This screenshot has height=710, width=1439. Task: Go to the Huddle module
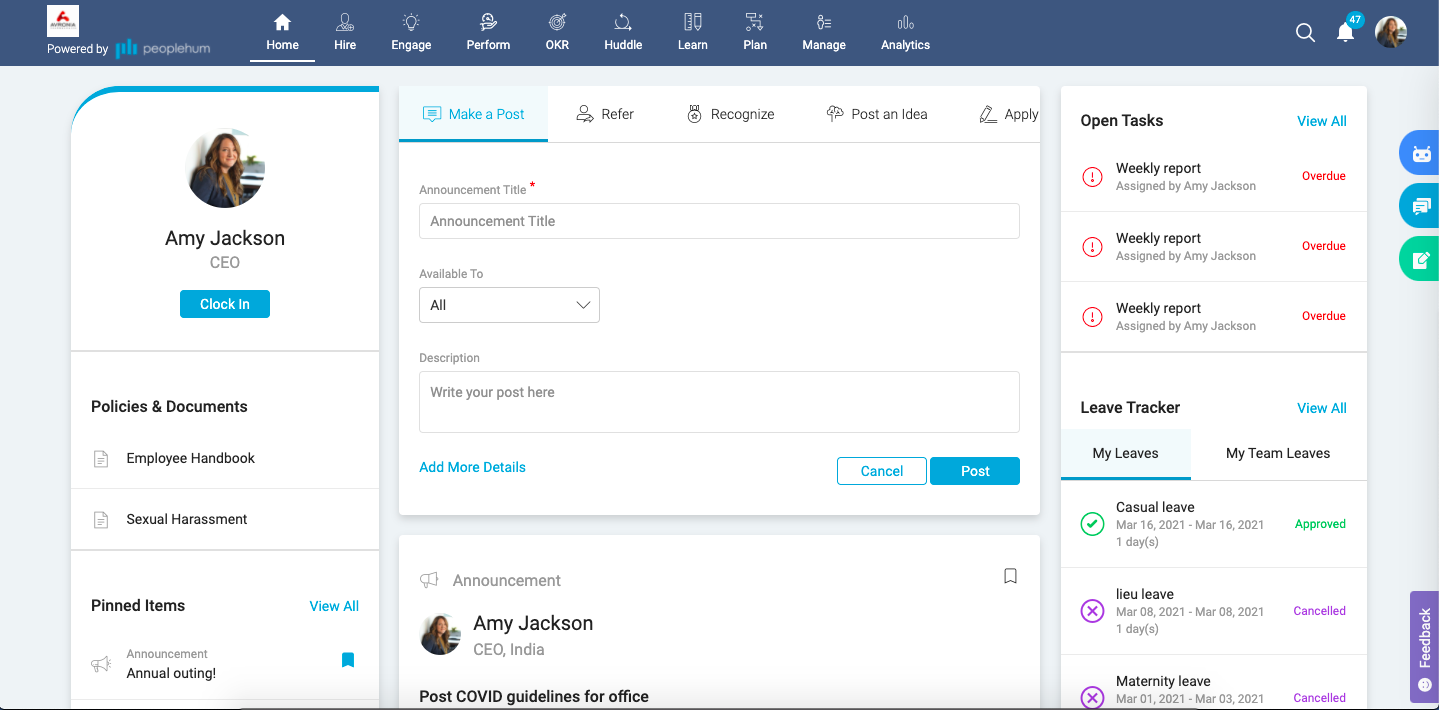pyautogui.click(x=623, y=33)
